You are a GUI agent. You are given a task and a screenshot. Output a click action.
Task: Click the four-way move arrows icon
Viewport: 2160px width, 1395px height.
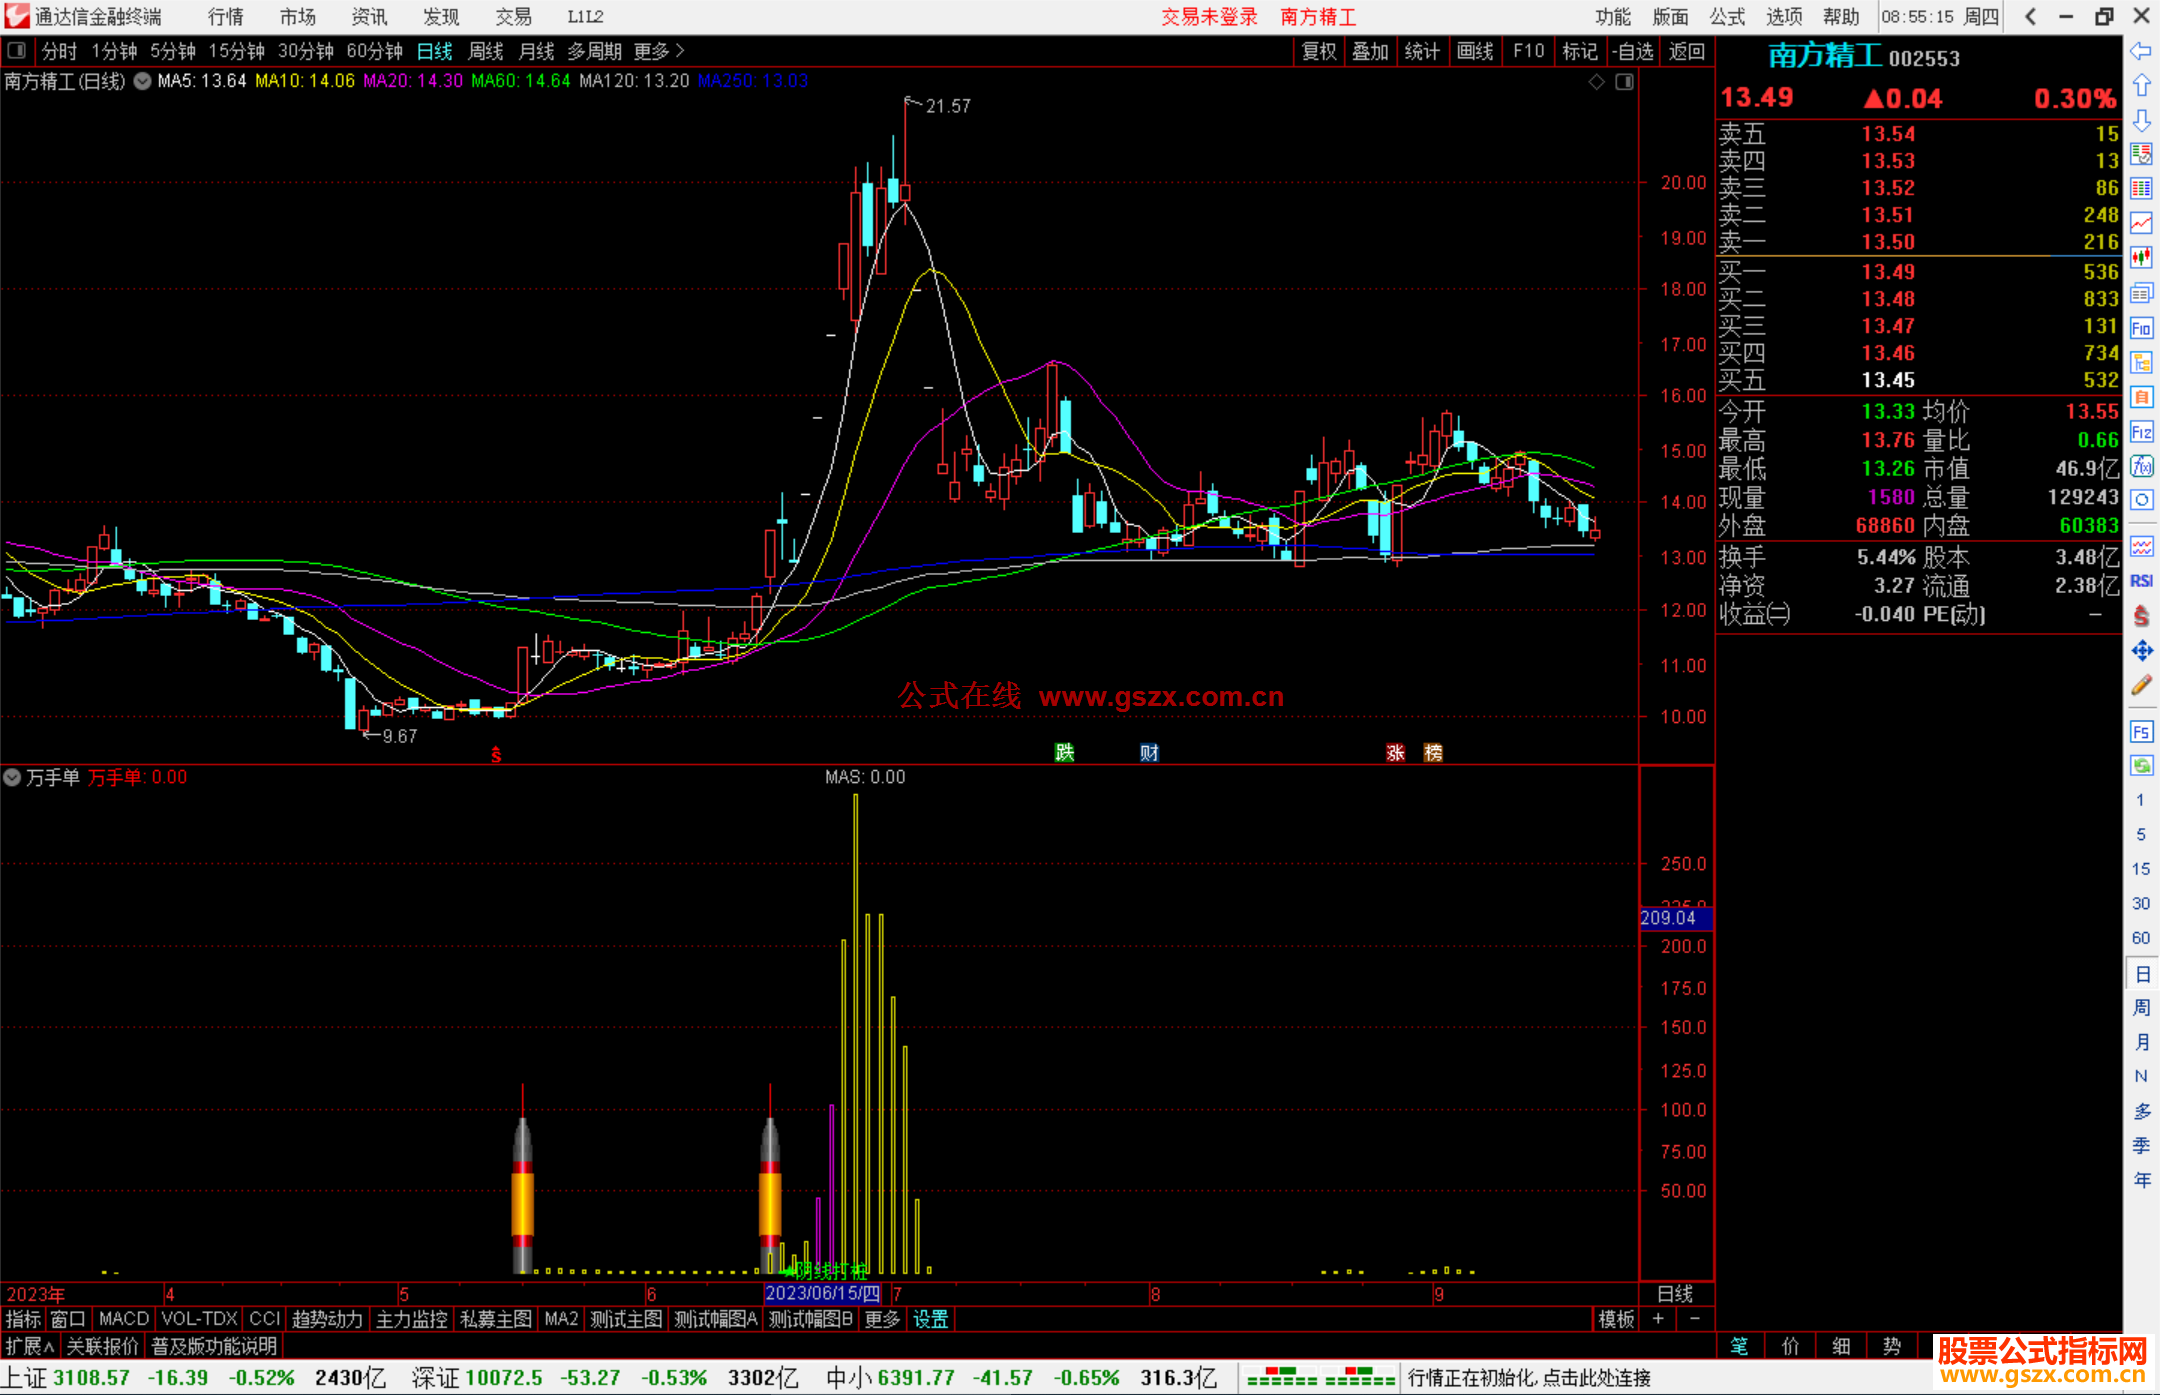(x=2141, y=651)
